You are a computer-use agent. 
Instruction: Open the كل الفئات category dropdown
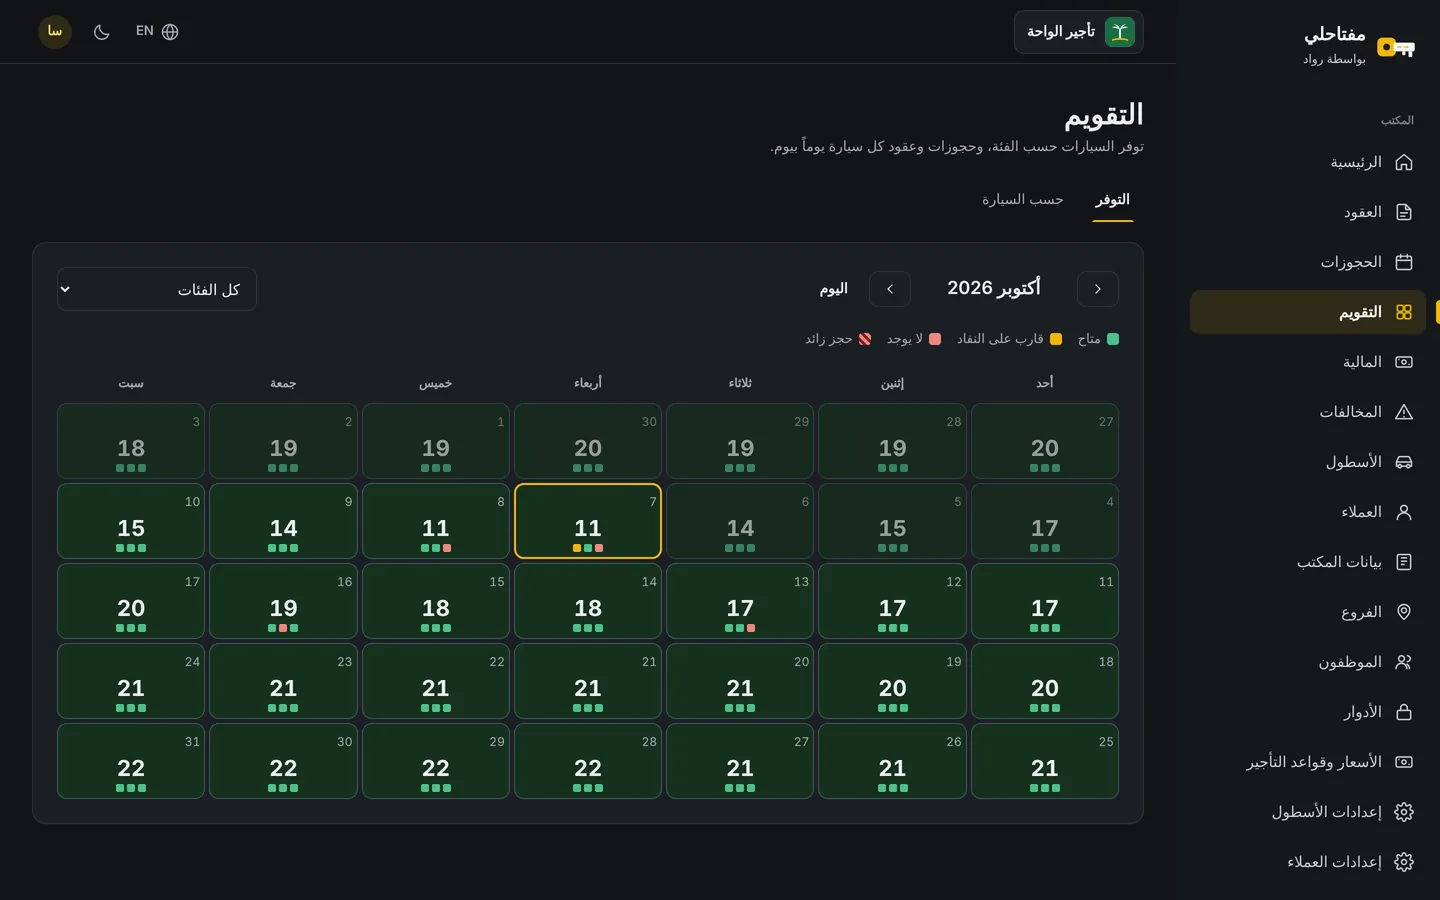pyautogui.click(x=157, y=289)
